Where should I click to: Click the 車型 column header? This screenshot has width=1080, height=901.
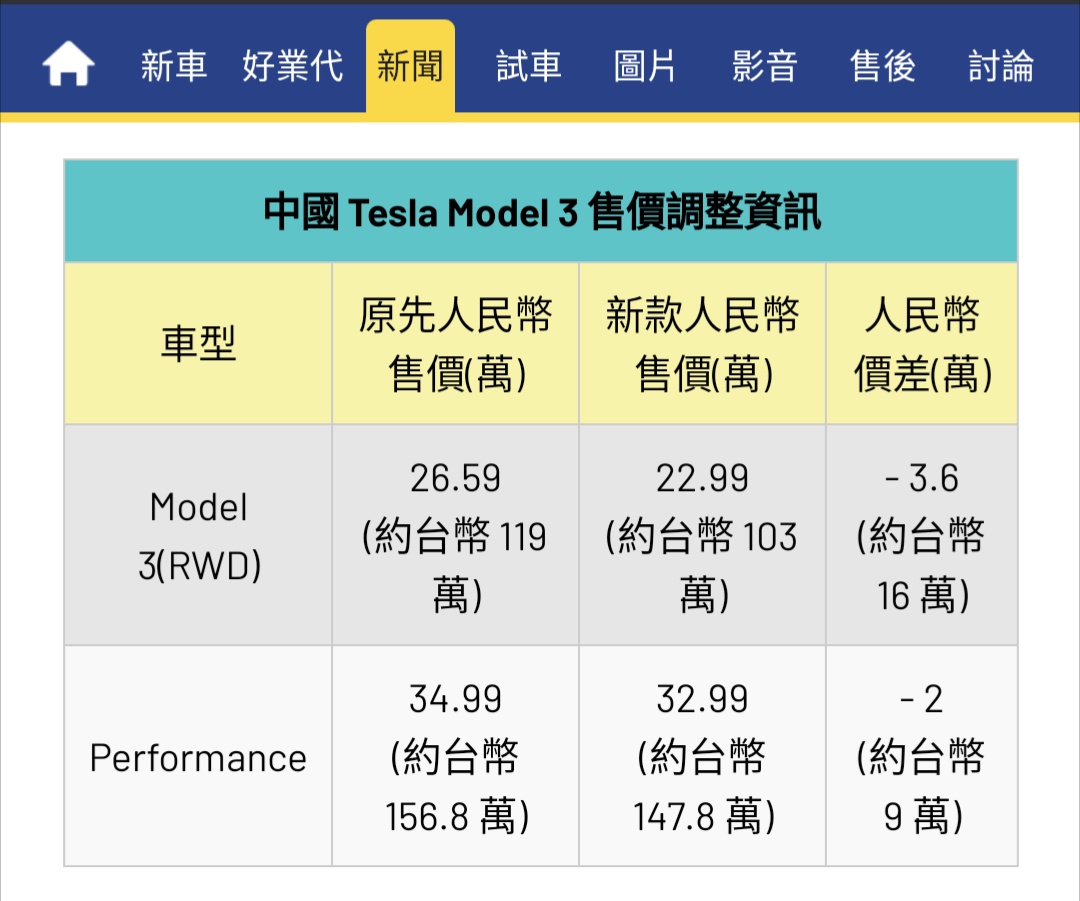[198, 344]
